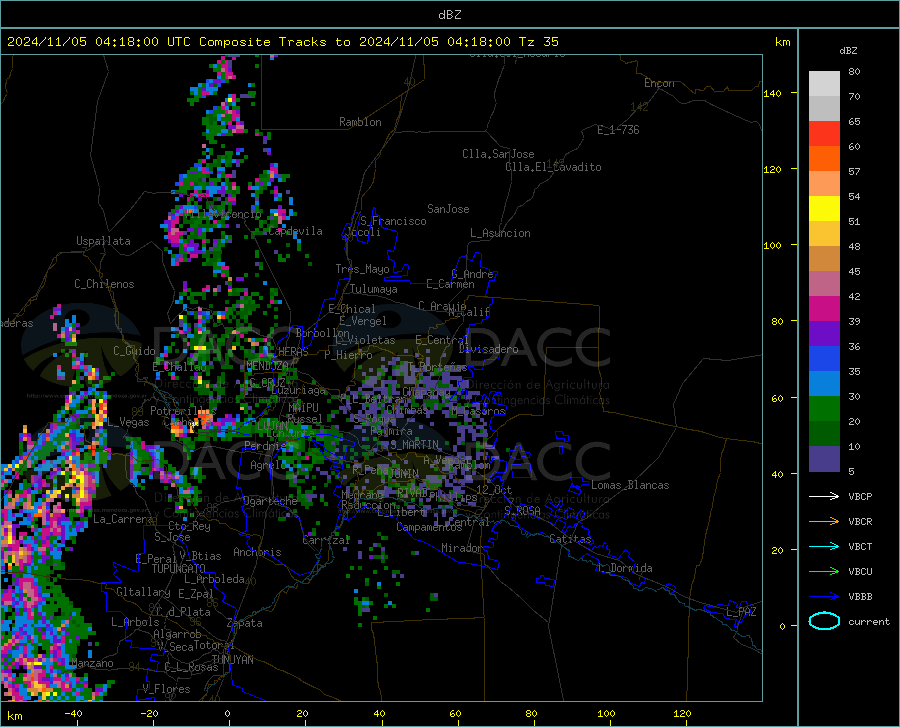
Task: Click the cyan VBCT arrow icon
Action: 824,546
